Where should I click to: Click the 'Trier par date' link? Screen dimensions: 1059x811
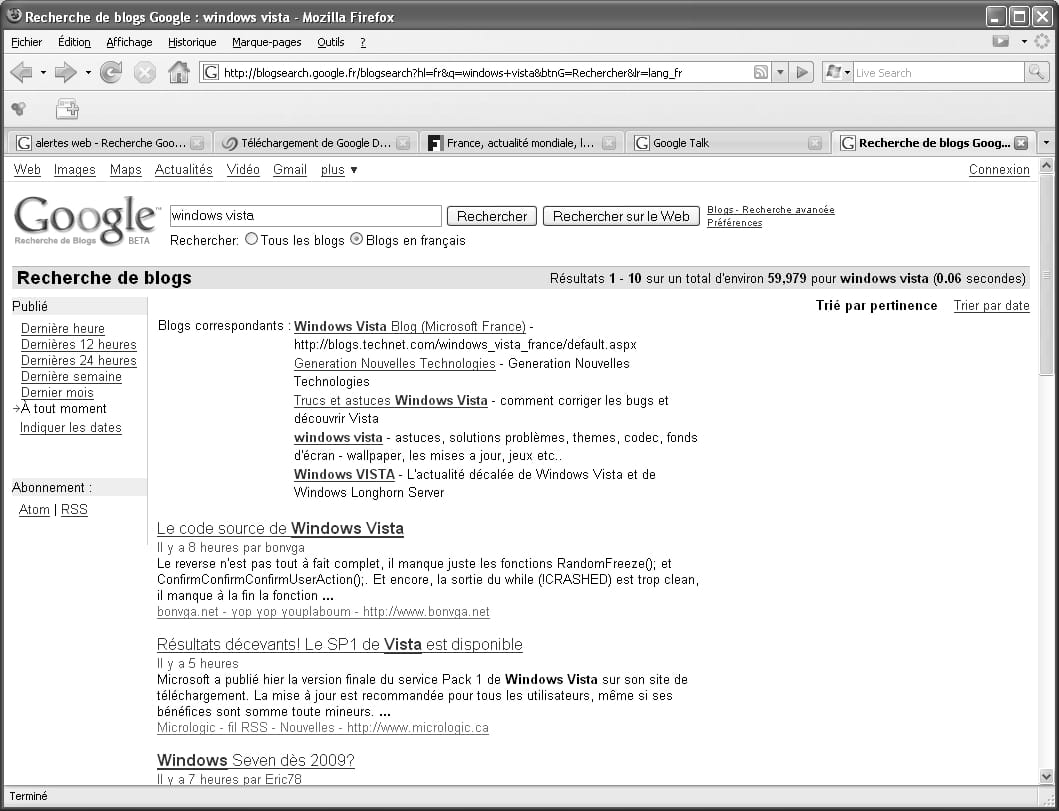[991, 306]
